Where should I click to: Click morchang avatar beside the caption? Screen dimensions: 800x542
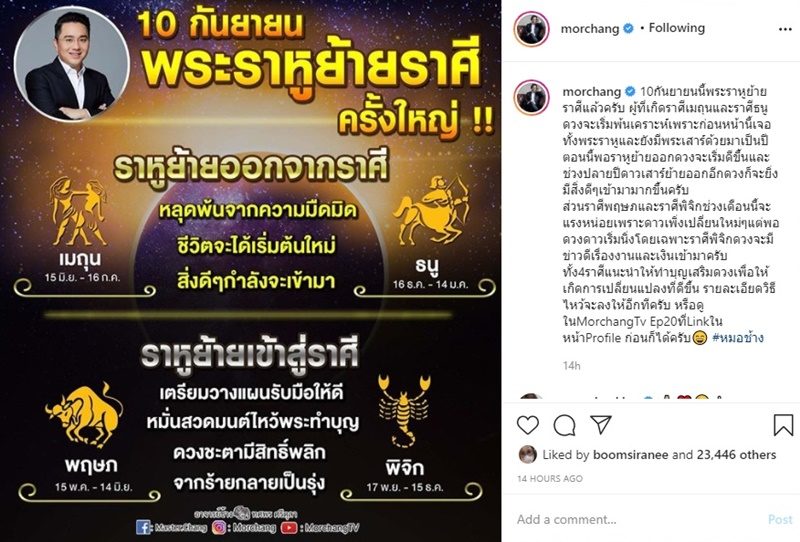point(531,96)
